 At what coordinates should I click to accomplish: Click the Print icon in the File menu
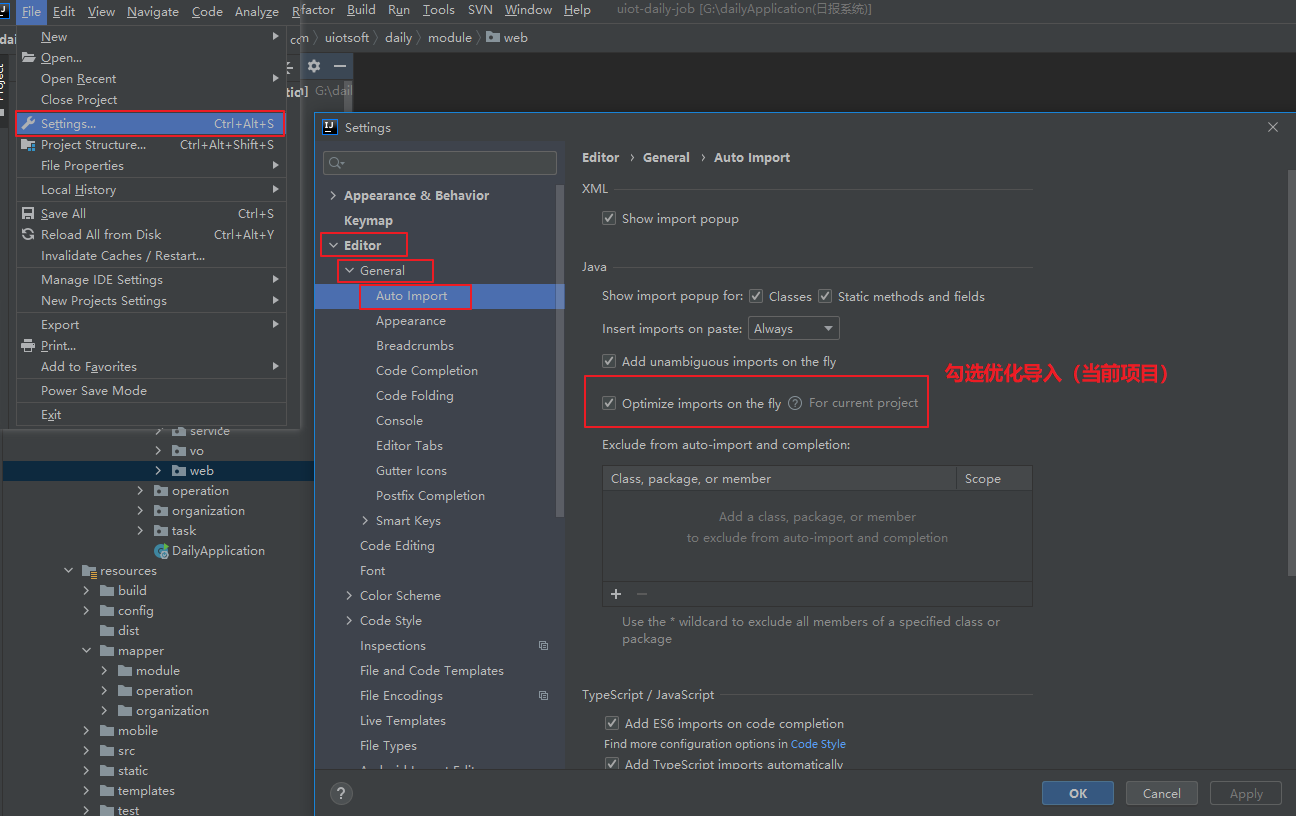(28, 346)
